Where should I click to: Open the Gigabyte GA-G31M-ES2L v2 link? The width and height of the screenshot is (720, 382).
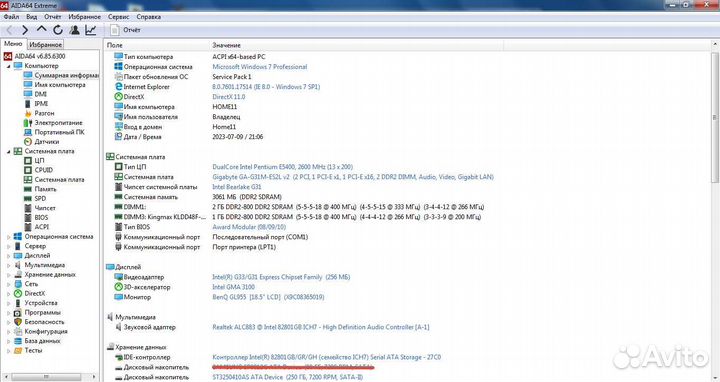coord(353,177)
